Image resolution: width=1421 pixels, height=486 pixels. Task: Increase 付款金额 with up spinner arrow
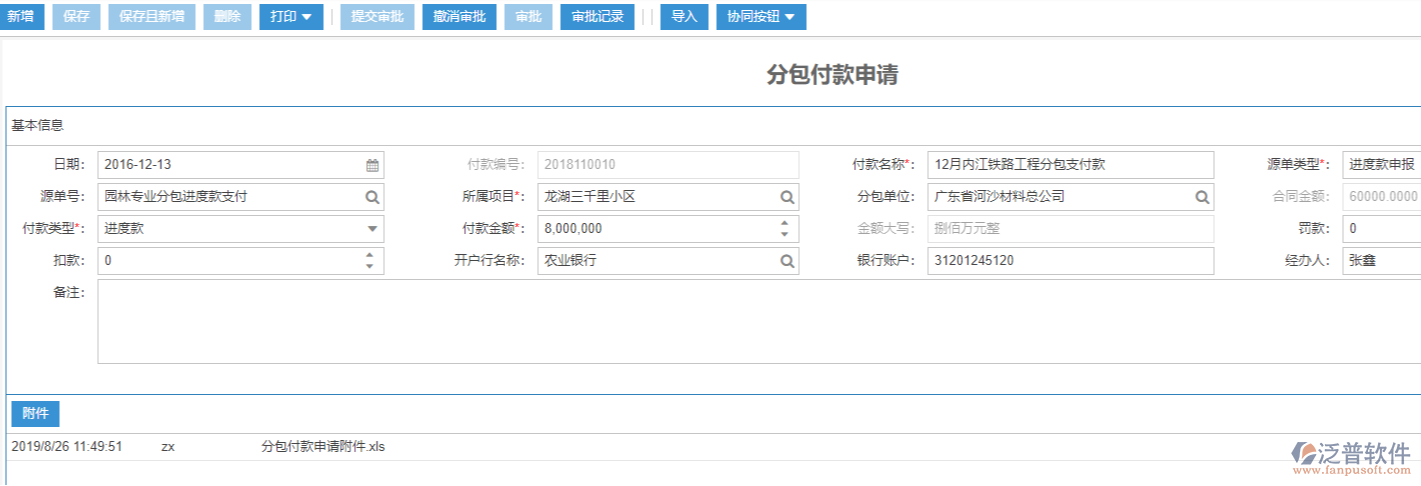[785, 223]
